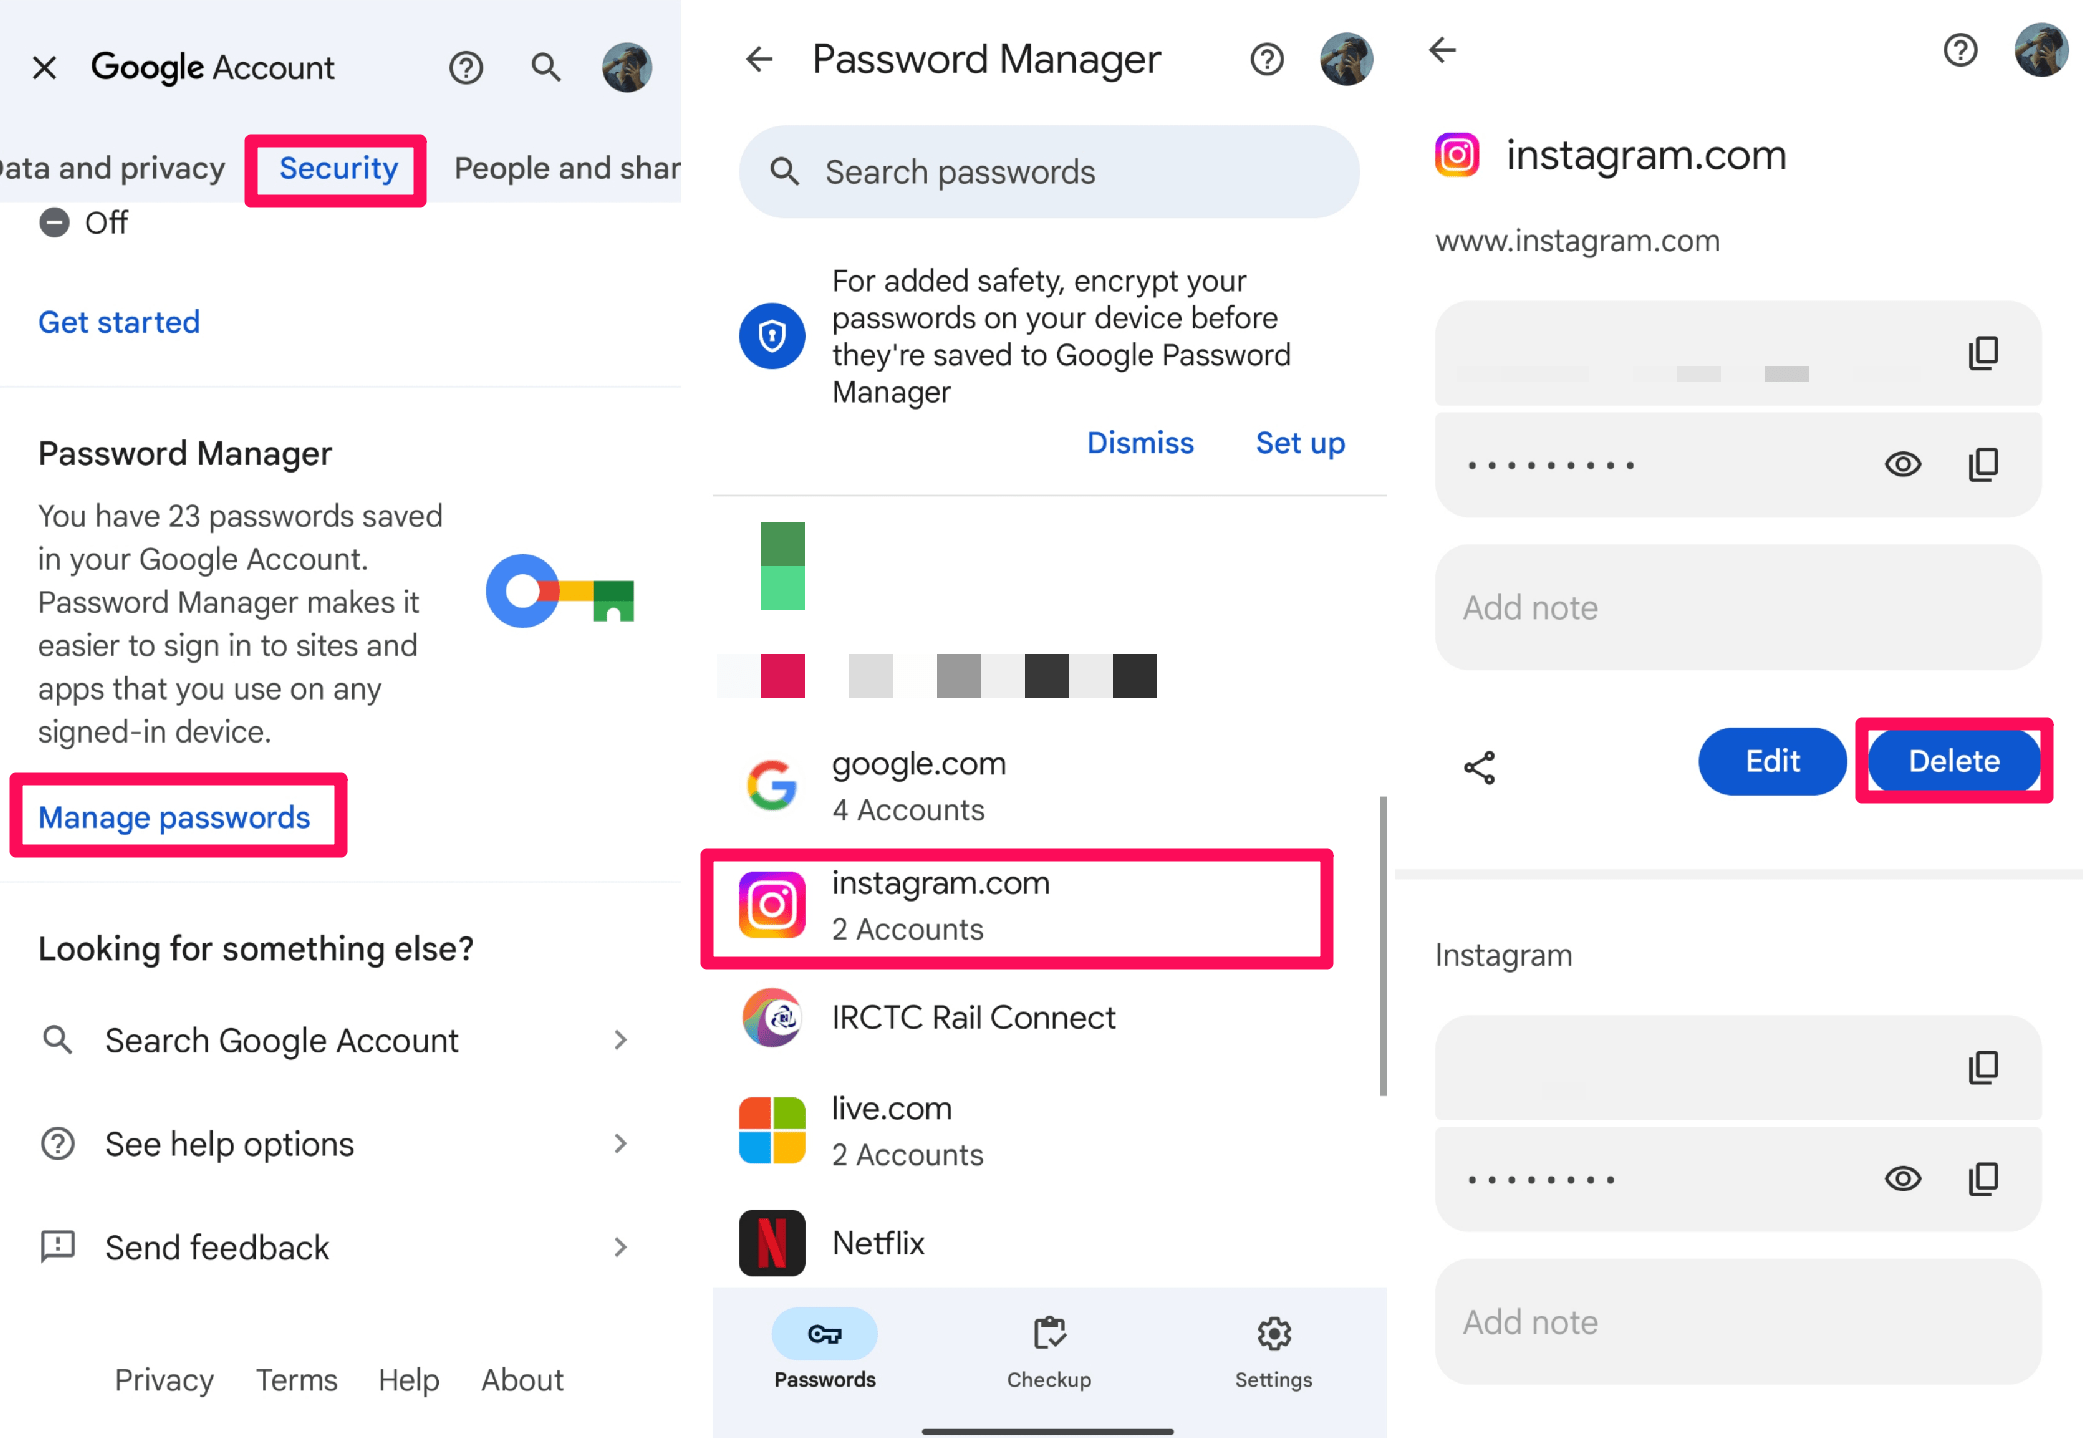Click Manage passwords link in Security
Screen dimensions: 2084x1438
pyautogui.click(x=174, y=816)
